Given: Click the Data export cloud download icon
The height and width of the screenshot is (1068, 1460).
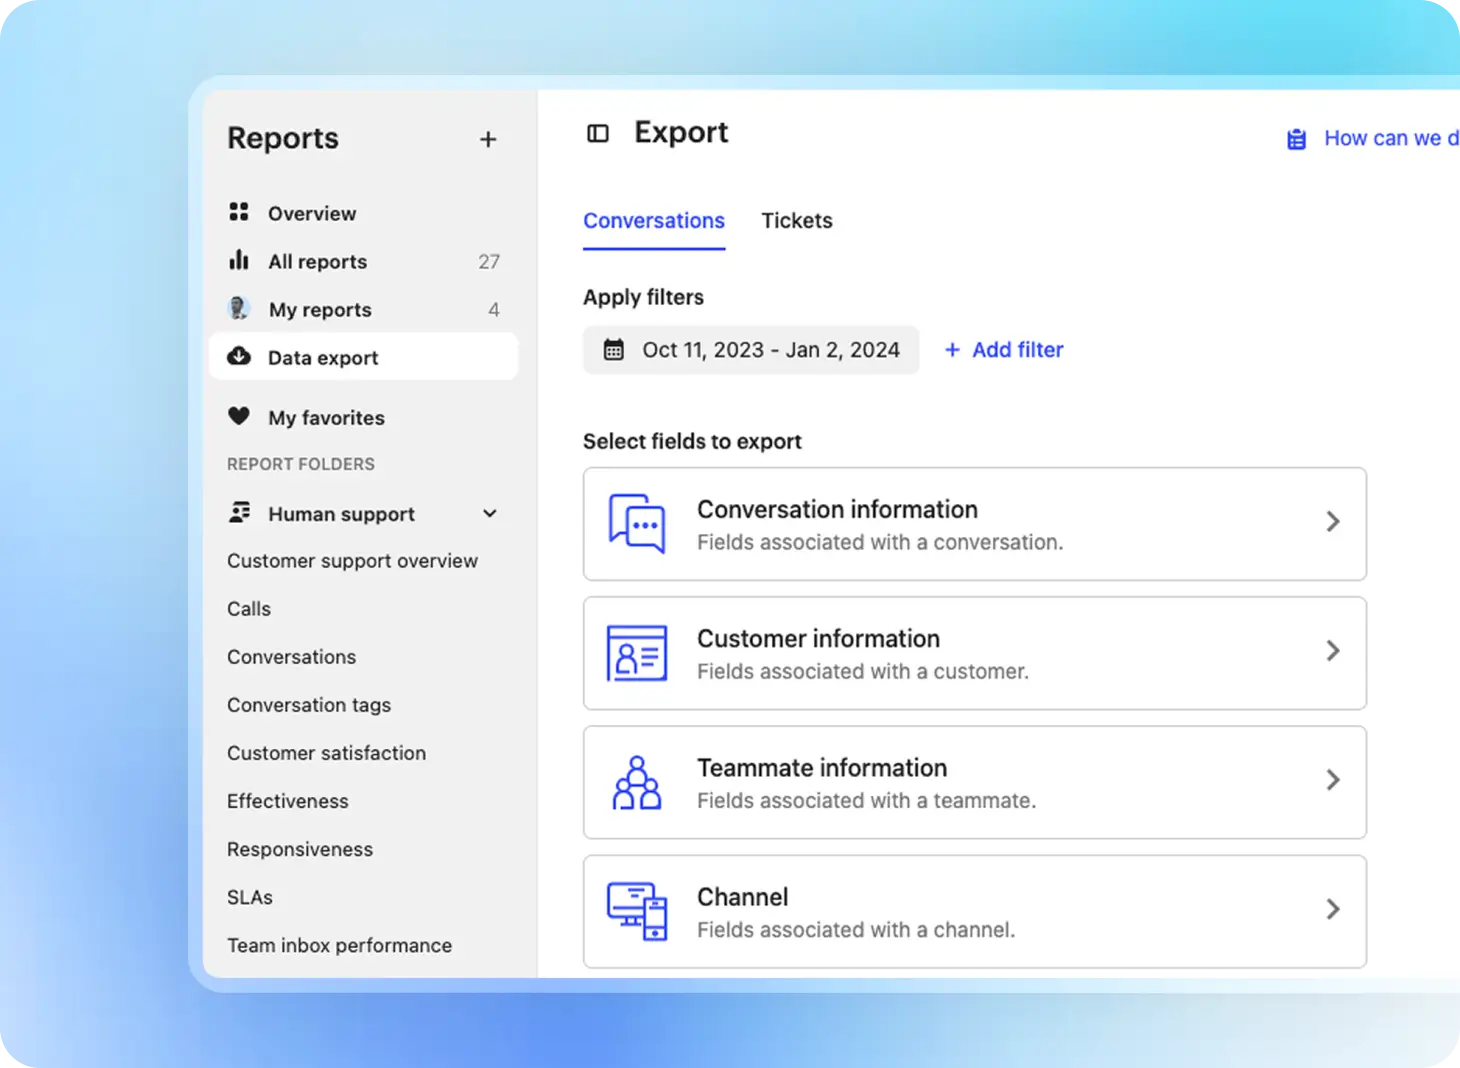Looking at the screenshot, I should 239,356.
